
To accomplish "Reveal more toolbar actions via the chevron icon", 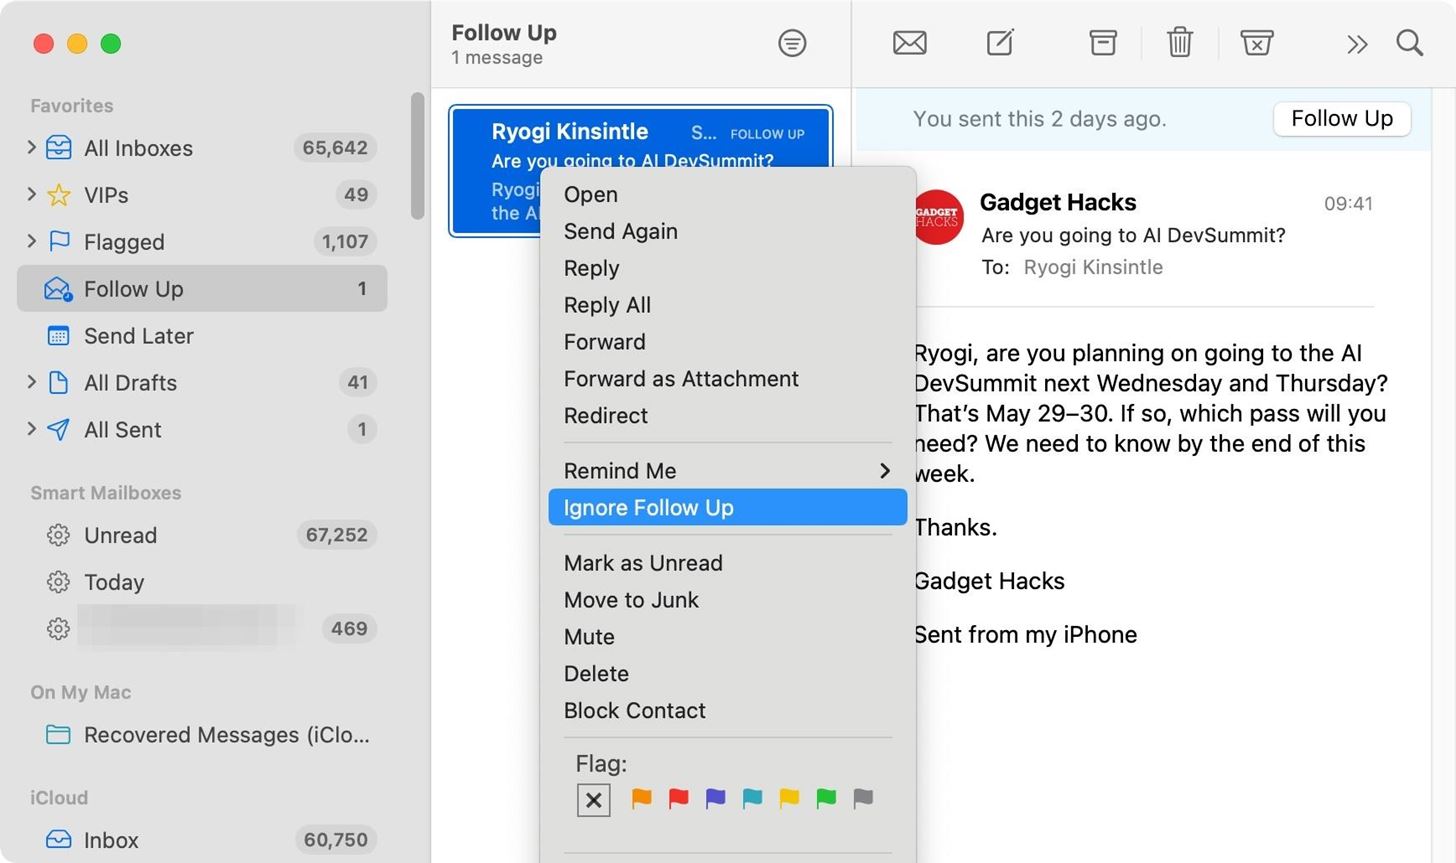I will 1356,43.
